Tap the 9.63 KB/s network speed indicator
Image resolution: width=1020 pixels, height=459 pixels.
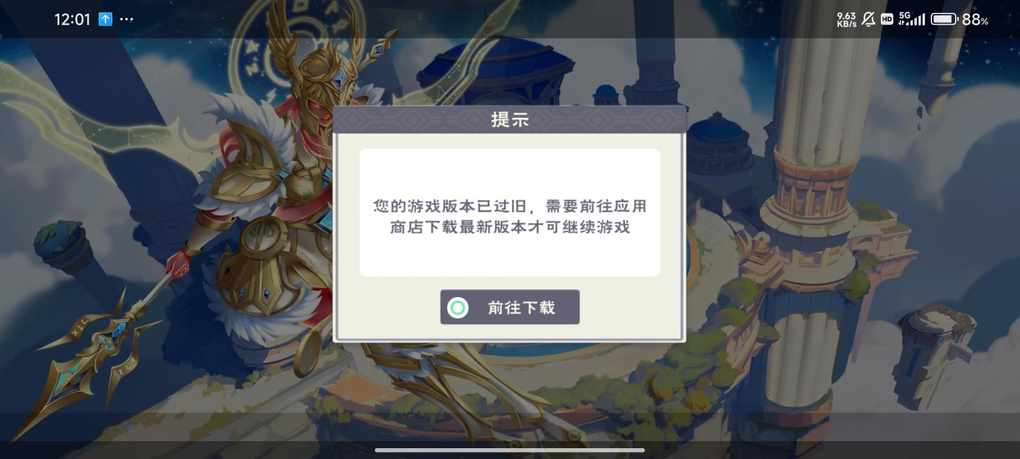pyautogui.click(x=846, y=20)
